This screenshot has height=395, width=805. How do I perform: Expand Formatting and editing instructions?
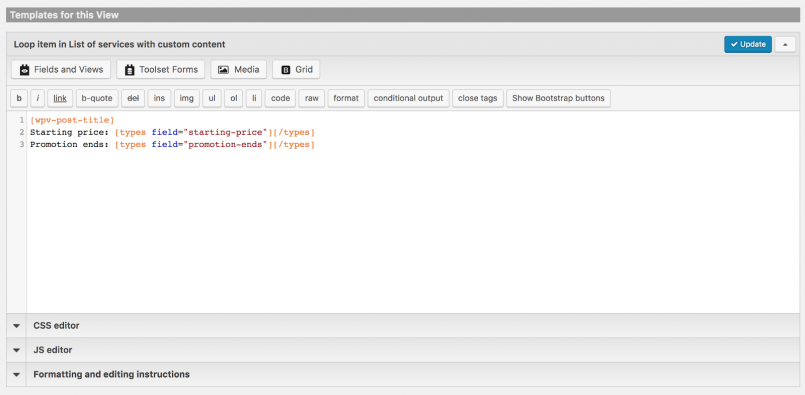point(16,374)
